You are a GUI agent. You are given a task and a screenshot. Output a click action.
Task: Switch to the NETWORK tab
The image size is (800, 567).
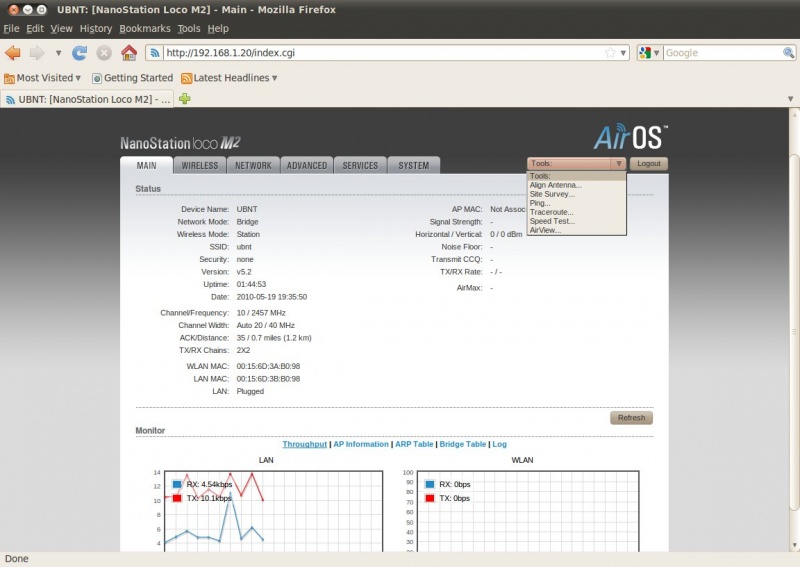pyautogui.click(x=253, y=165)
